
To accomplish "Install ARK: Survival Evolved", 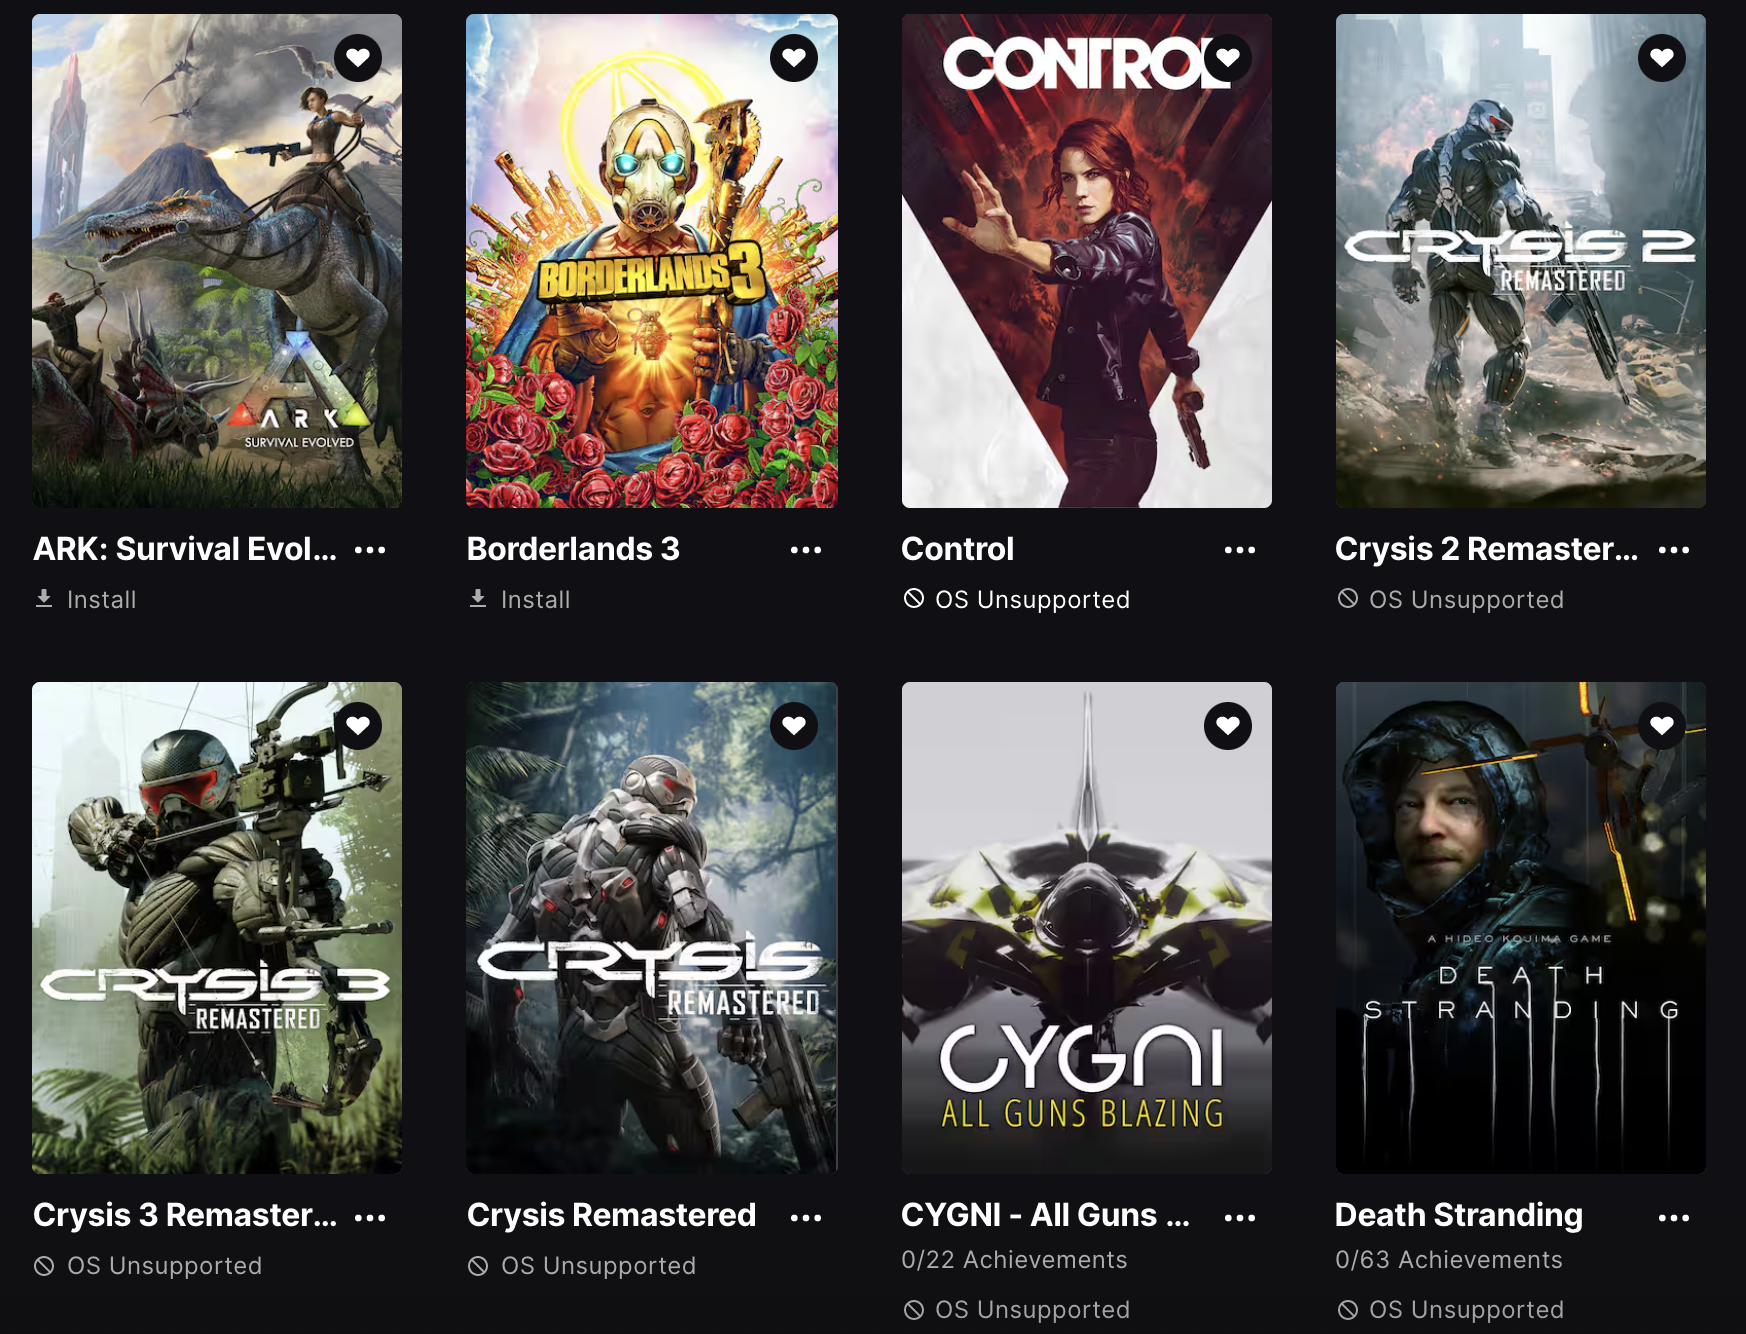I will point(86,599).
